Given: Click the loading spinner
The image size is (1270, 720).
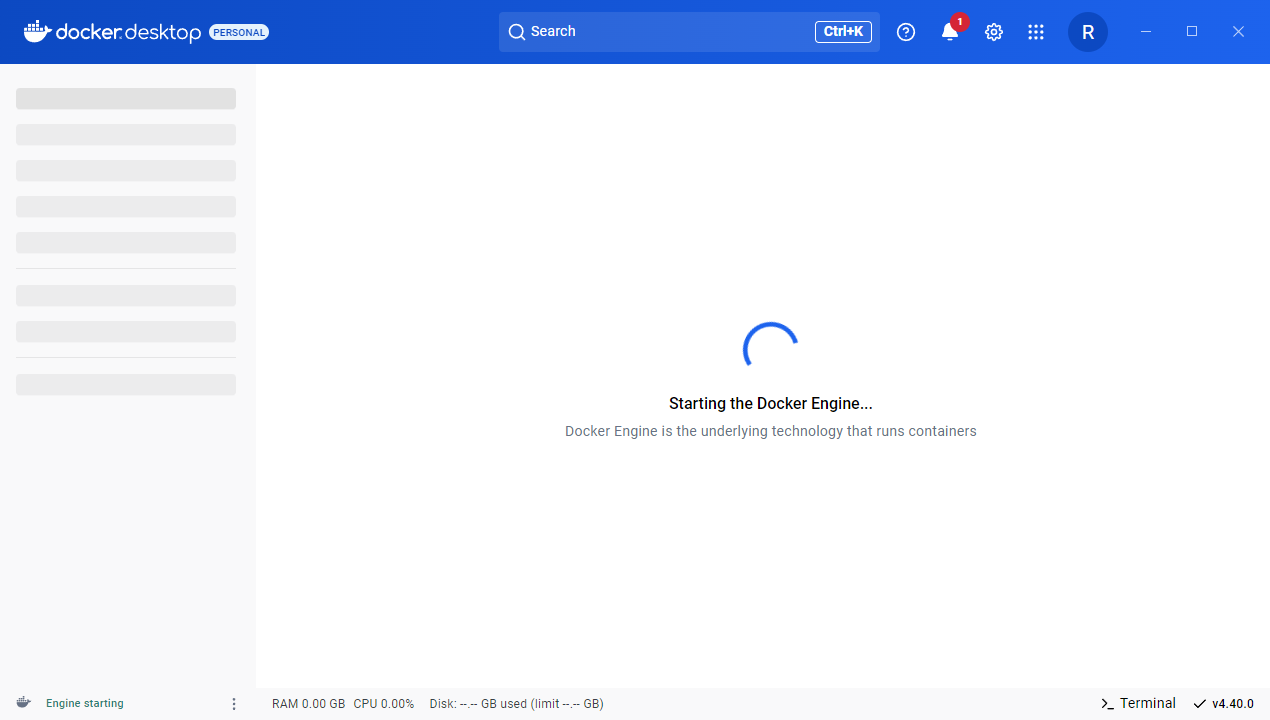Looking at the screenshot, I should [771, 349].
